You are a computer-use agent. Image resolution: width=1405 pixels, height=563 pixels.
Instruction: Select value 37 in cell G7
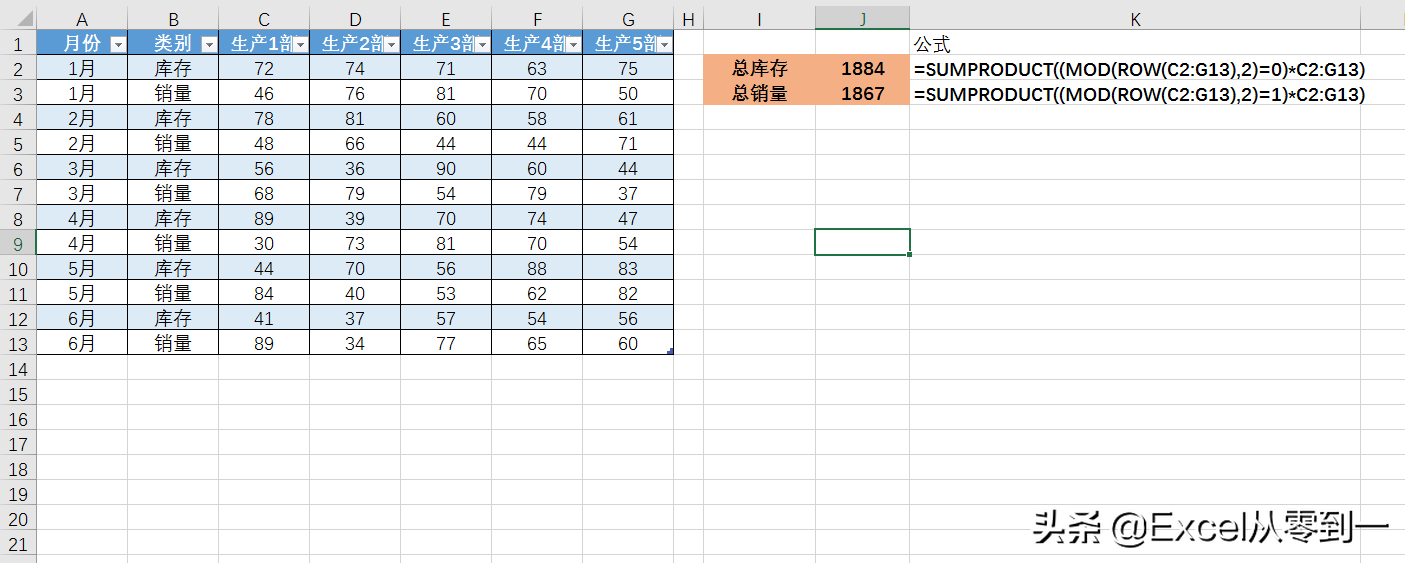point(628,194)
